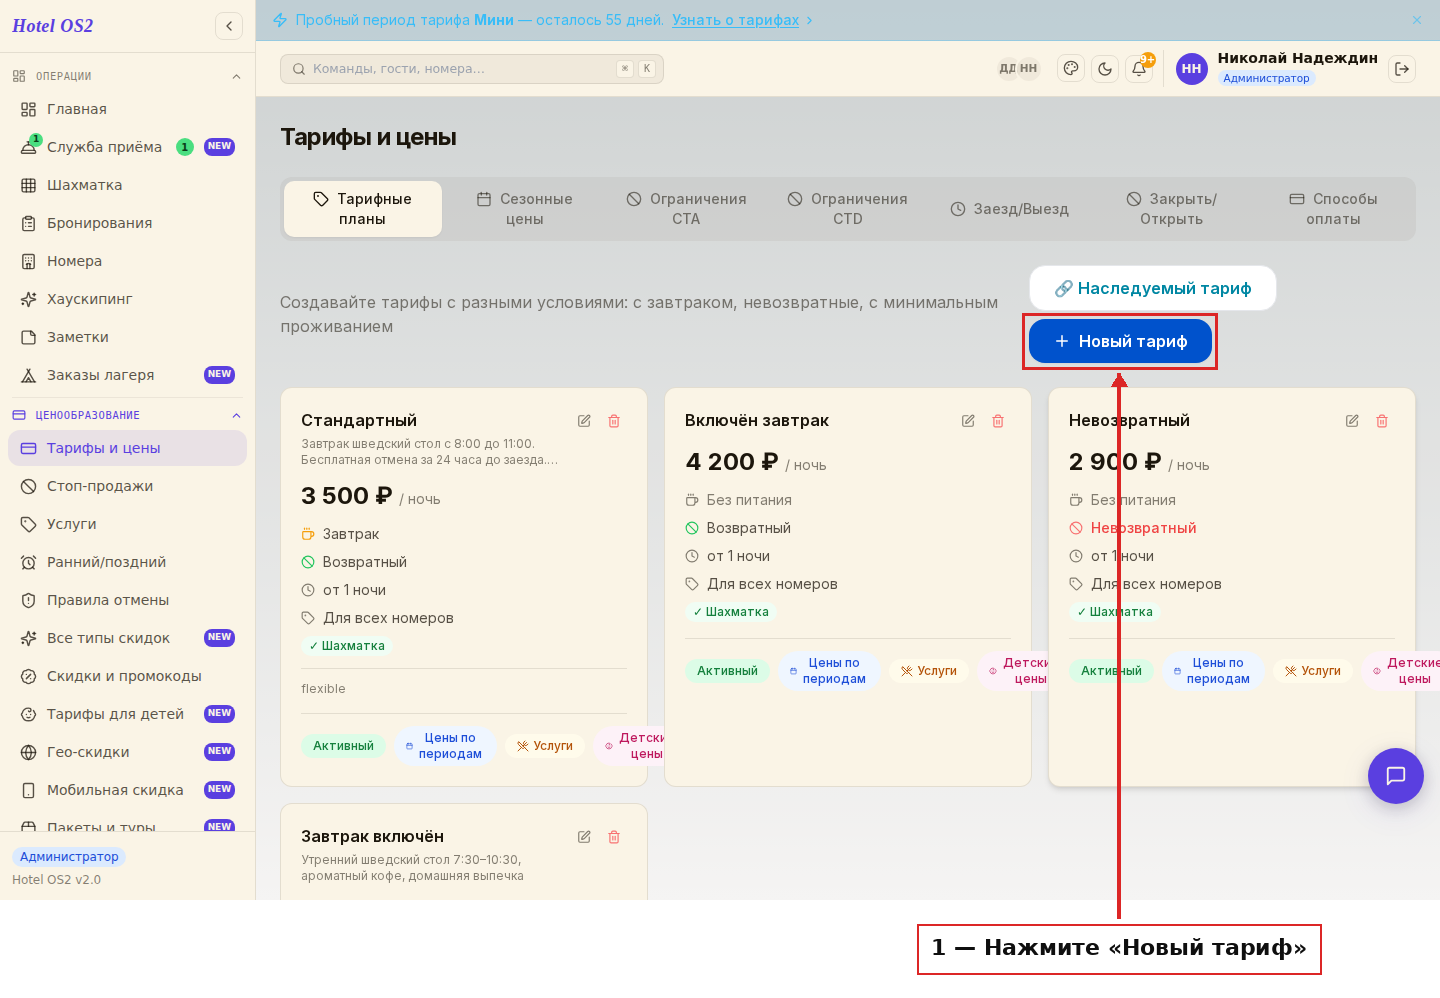Screen dimensions: 1440x998
Task: Delete the Включён завтрак tariff via trash icon
Action: [x=998, y=421]
